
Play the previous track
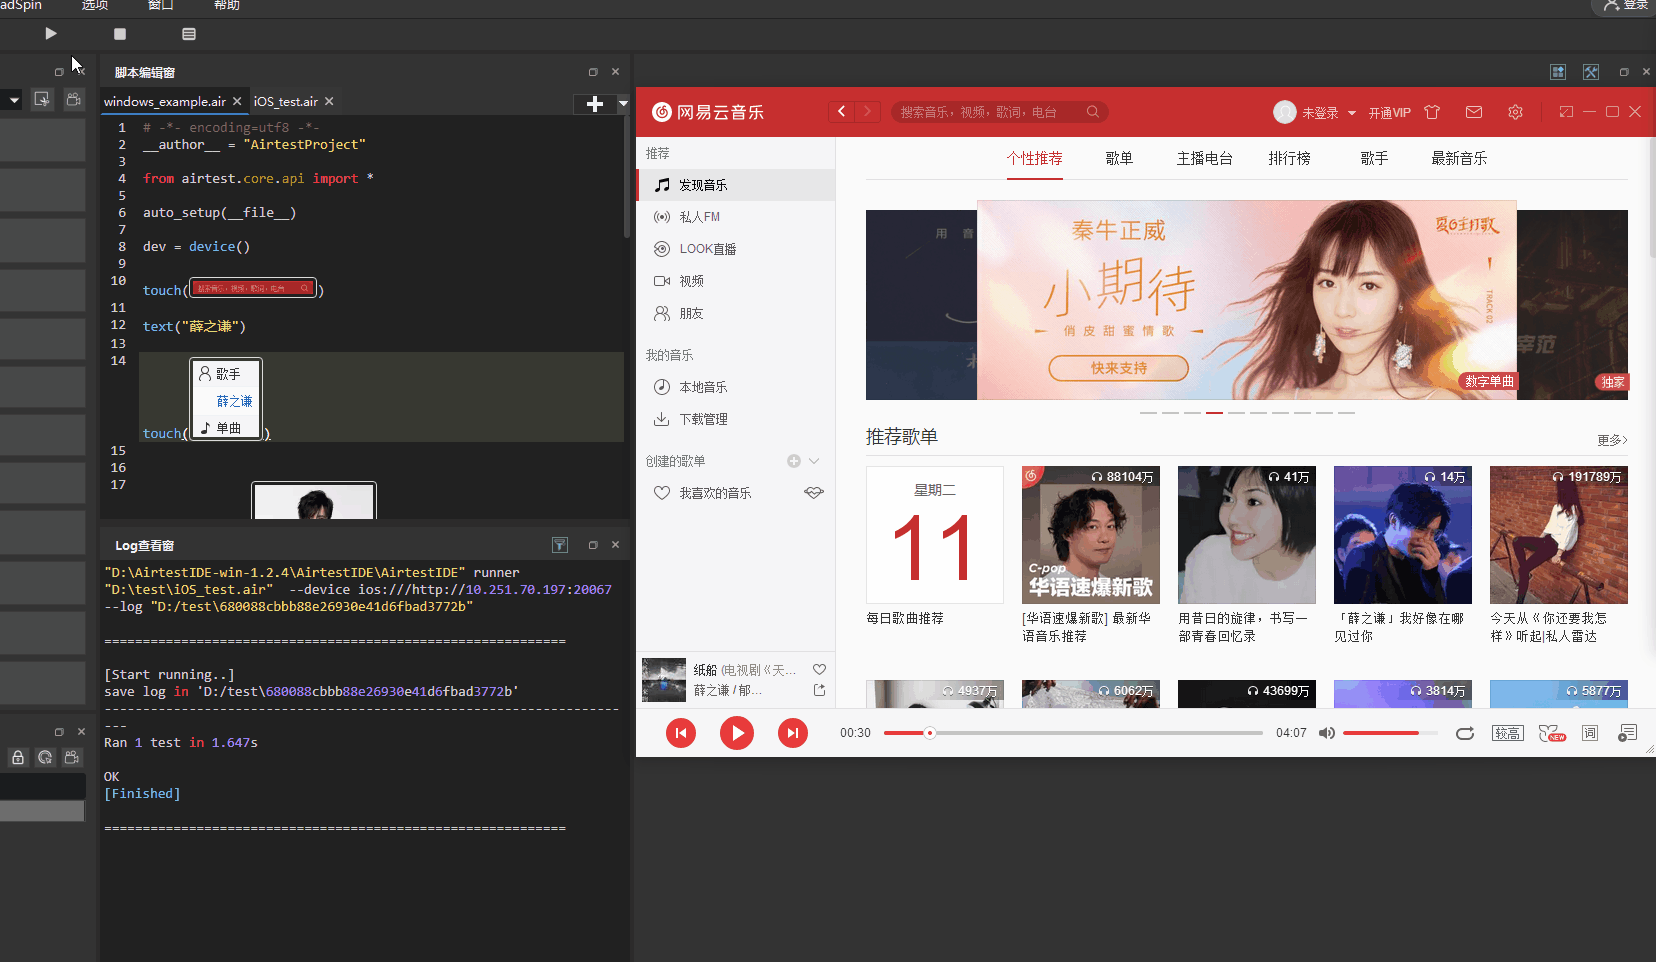(681, 733)
